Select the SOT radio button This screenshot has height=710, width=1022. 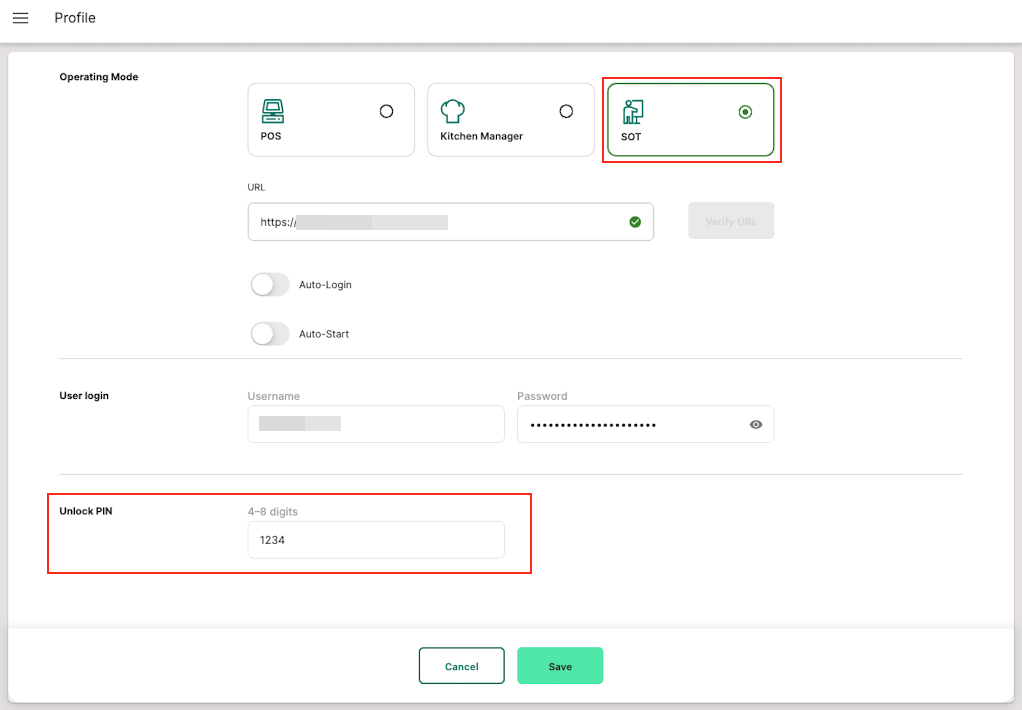click(x=745, y=112)
